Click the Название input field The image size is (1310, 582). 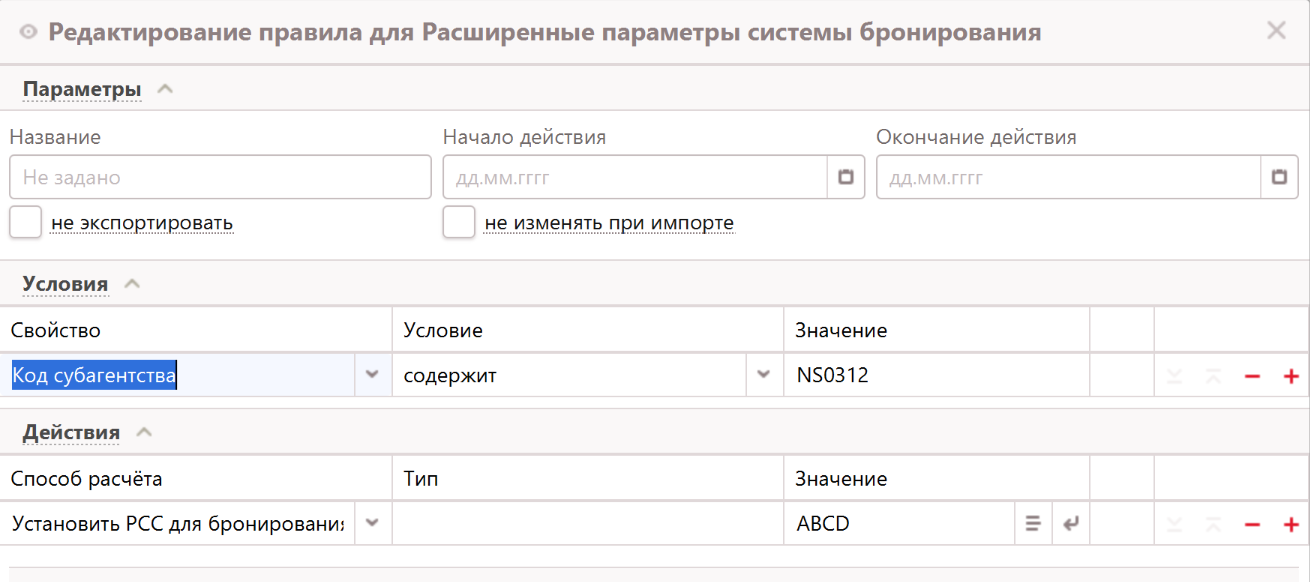point(220,177)
